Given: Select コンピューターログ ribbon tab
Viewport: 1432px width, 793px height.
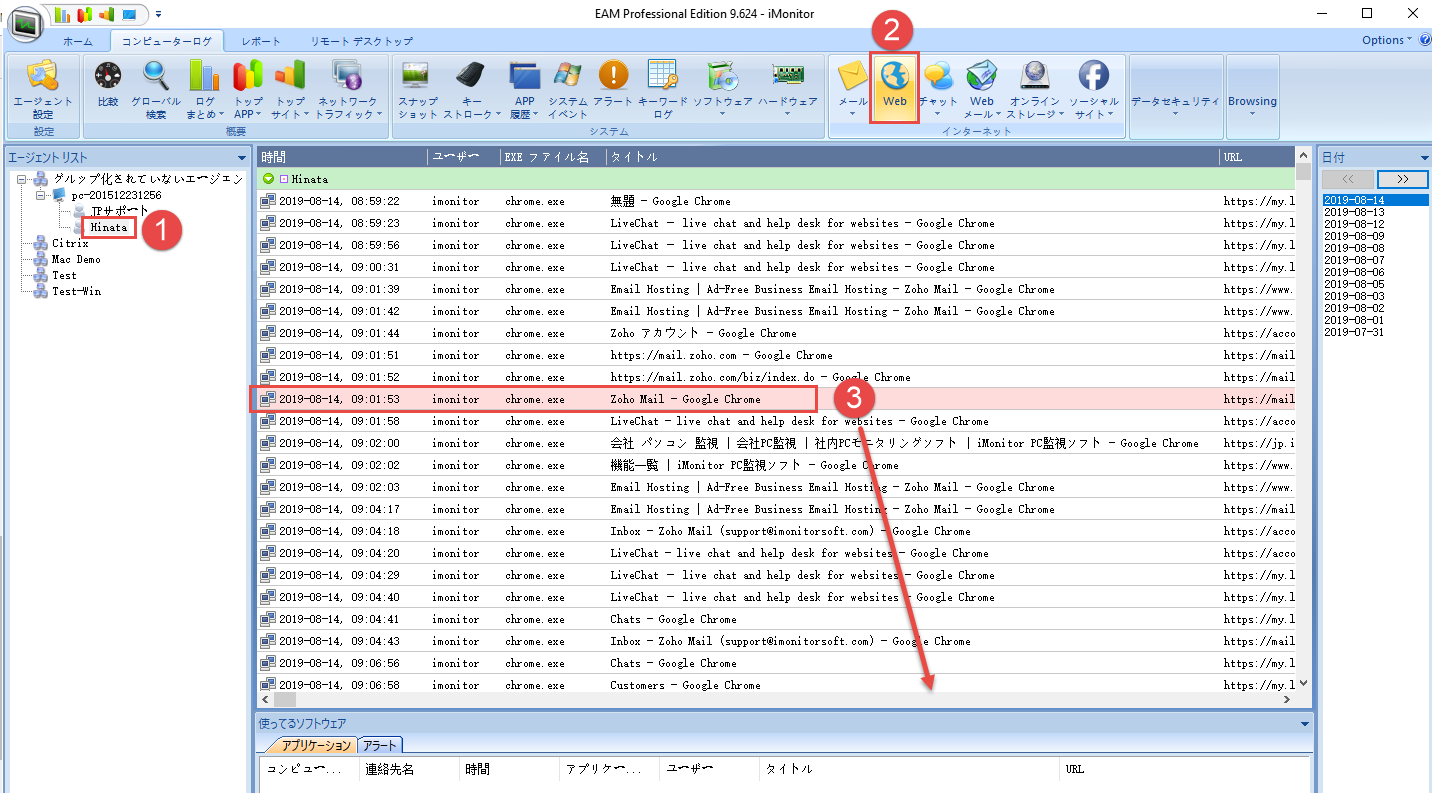Looking at the screenshot, I should pyautogui.click(x=167, y=41).
